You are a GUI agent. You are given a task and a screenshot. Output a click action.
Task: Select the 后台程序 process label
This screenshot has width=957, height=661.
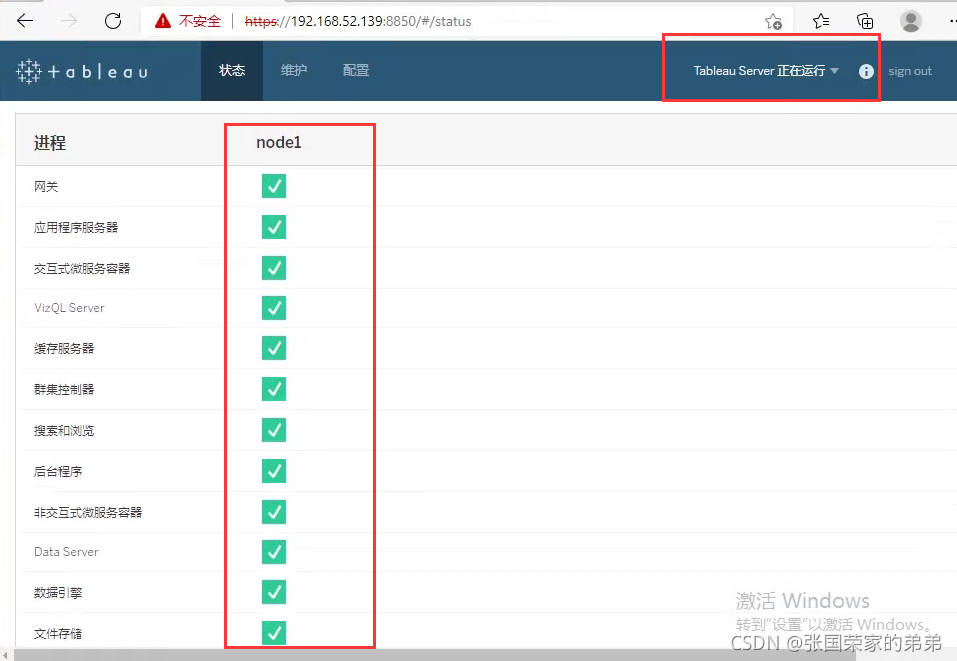[x=58, y=472]
